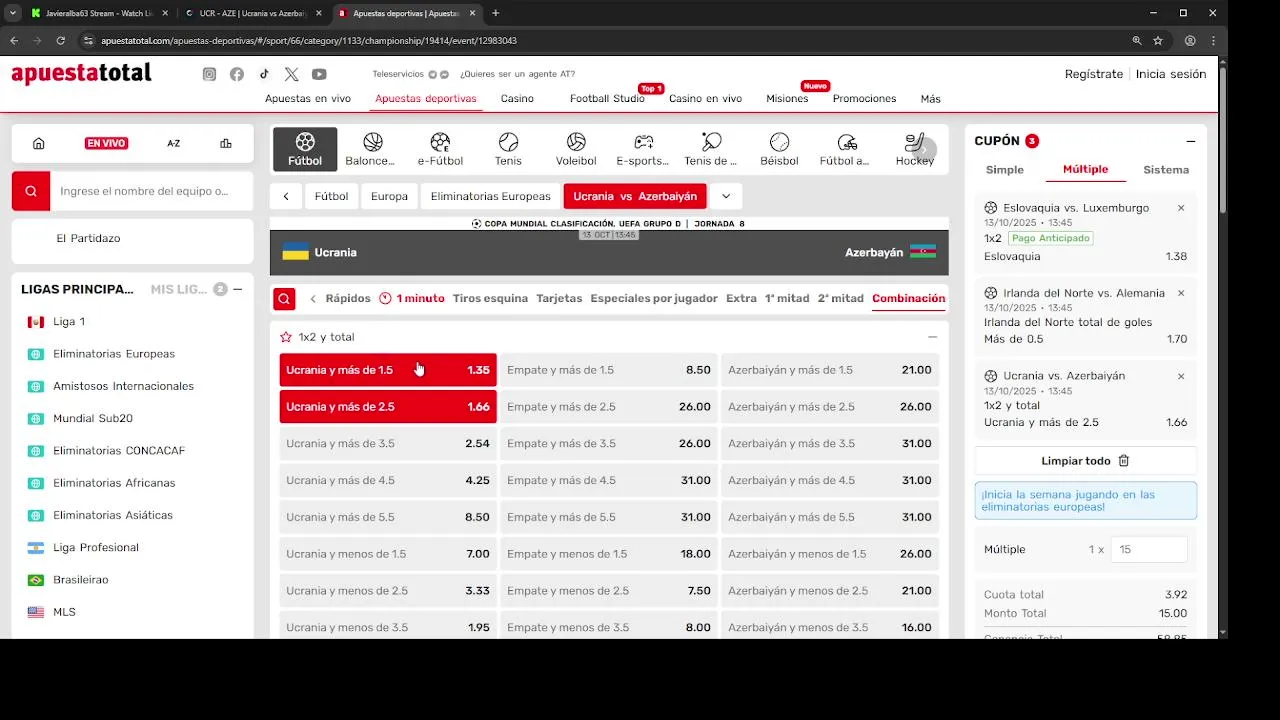Click the trash icon in Limpiar todo
1280x720 pixels.
coord(1124,461)
